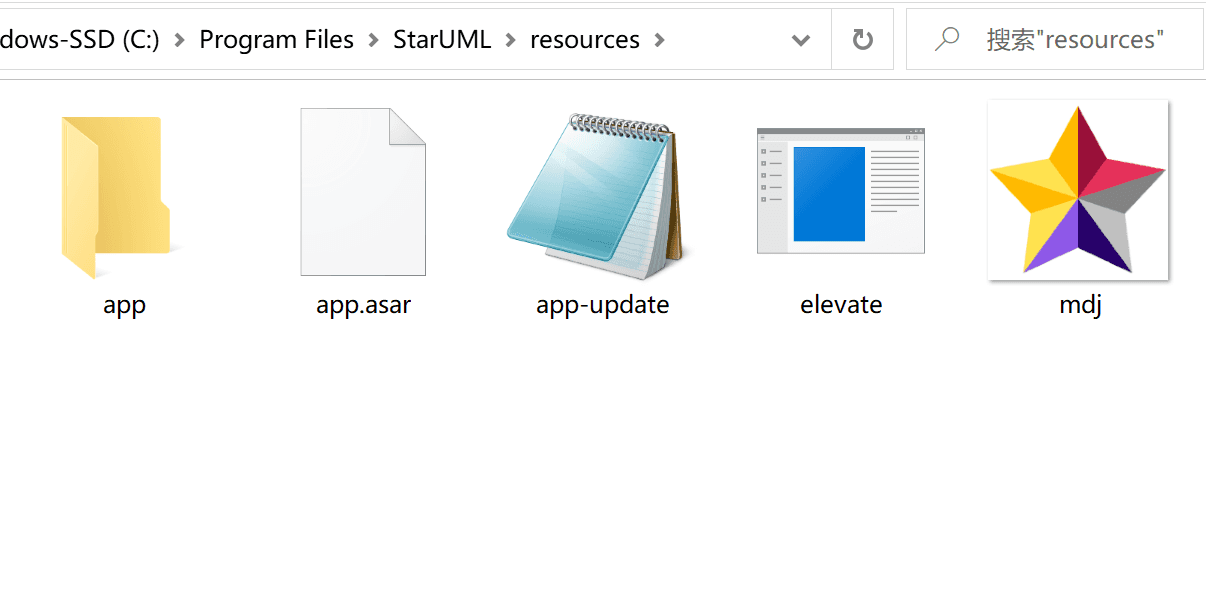Click the magnifier icon in search box

(x=946, y=39)
